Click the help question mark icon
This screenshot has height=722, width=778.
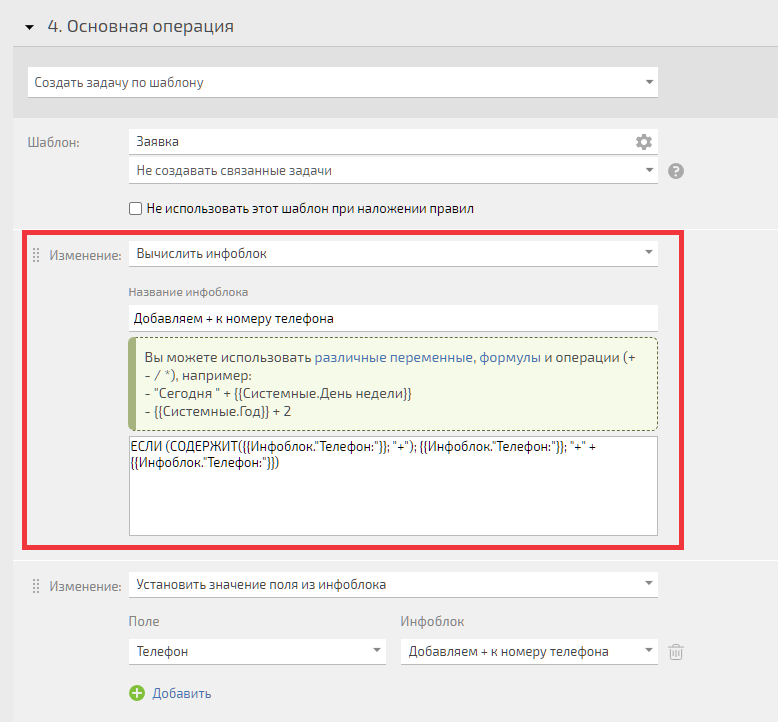(676, 171)
